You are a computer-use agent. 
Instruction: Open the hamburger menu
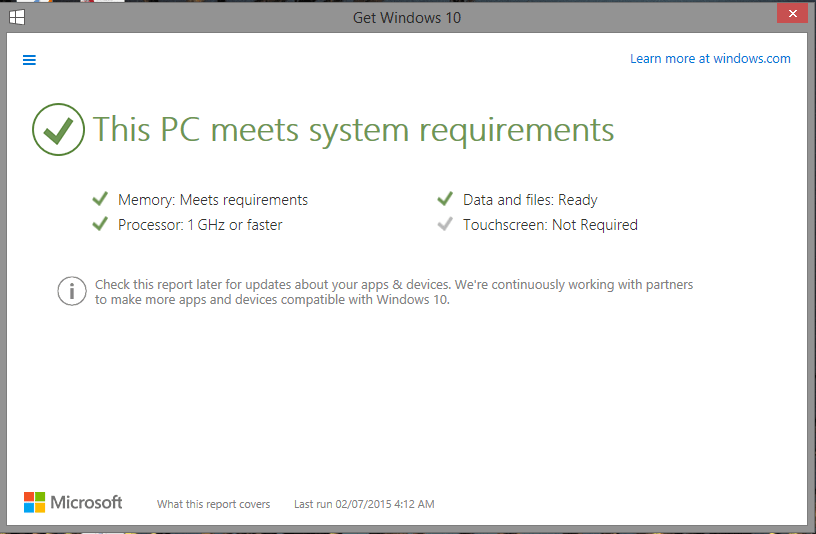click(29, 60)
